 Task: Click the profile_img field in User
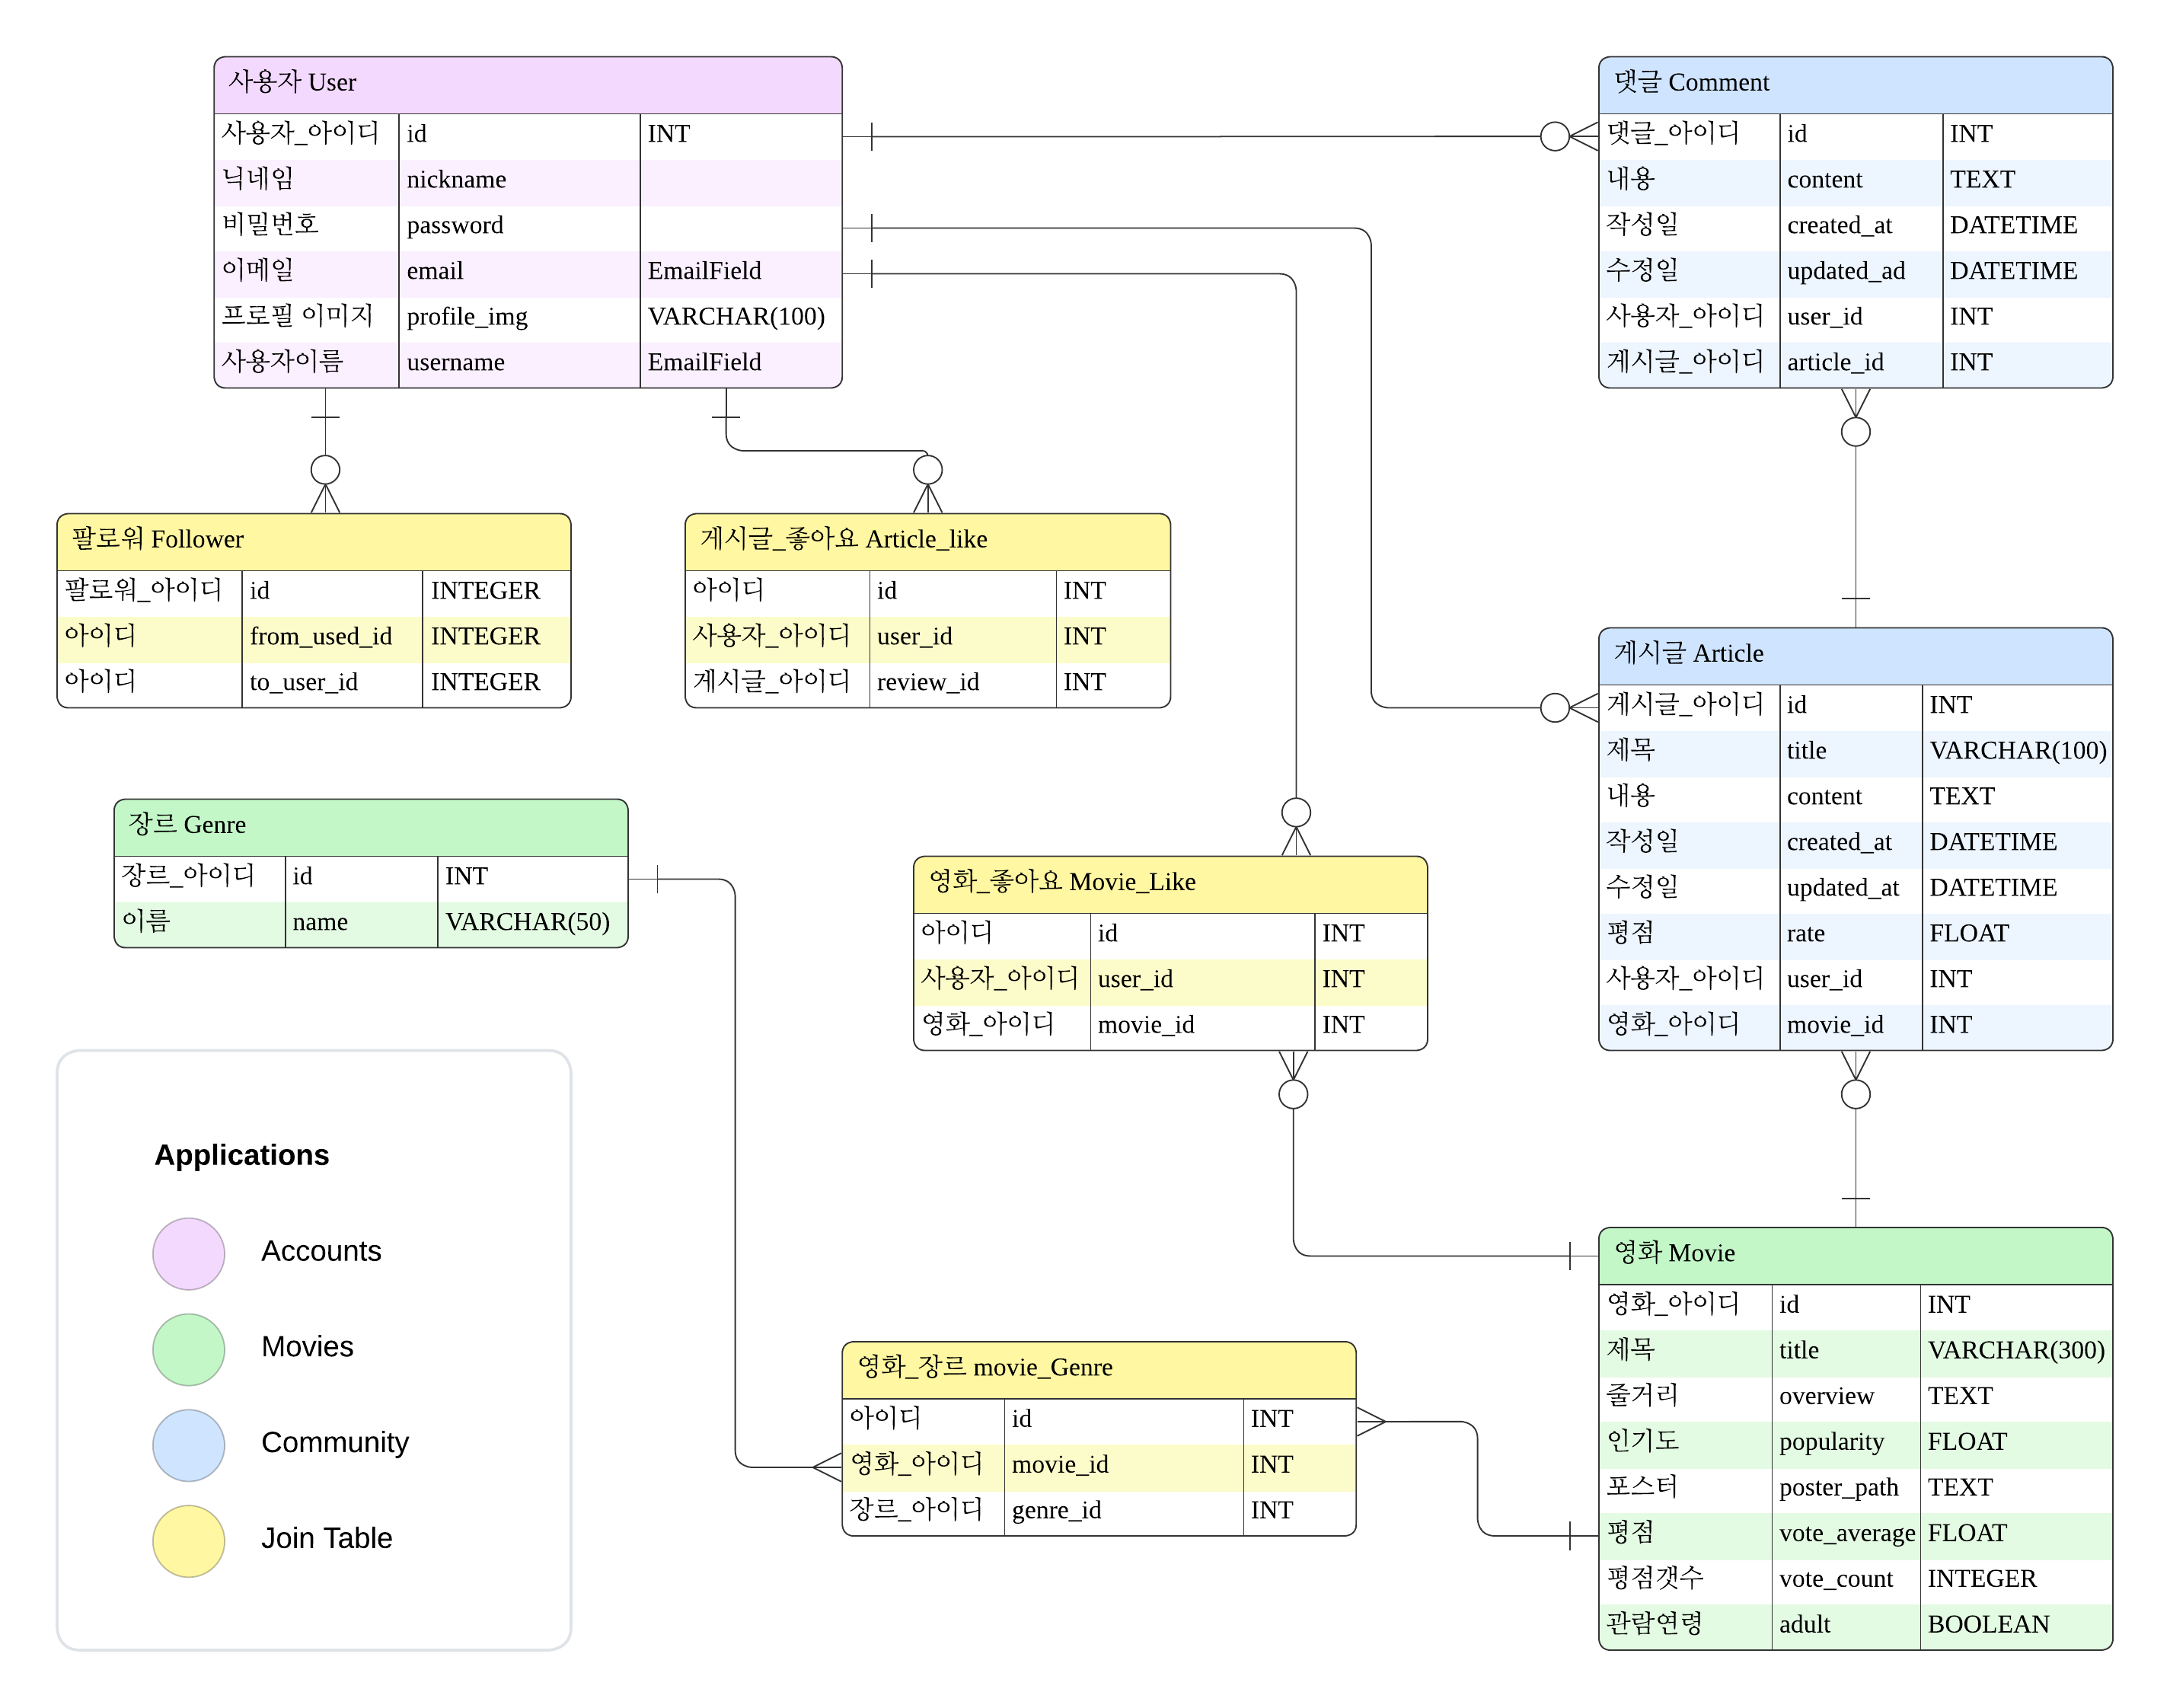pos(467,317)
